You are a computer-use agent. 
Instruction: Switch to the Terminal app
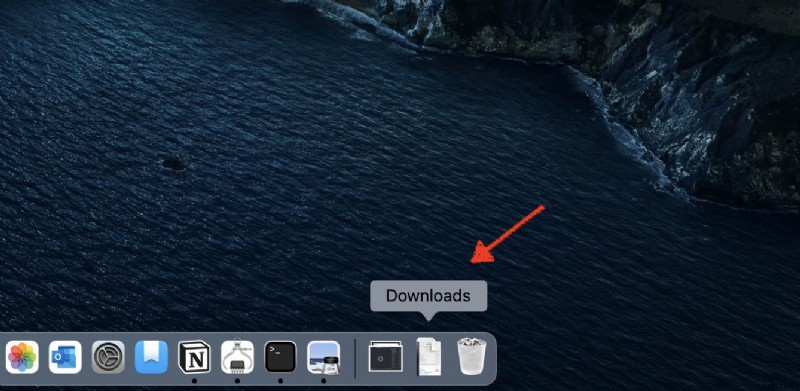point(281,357)
